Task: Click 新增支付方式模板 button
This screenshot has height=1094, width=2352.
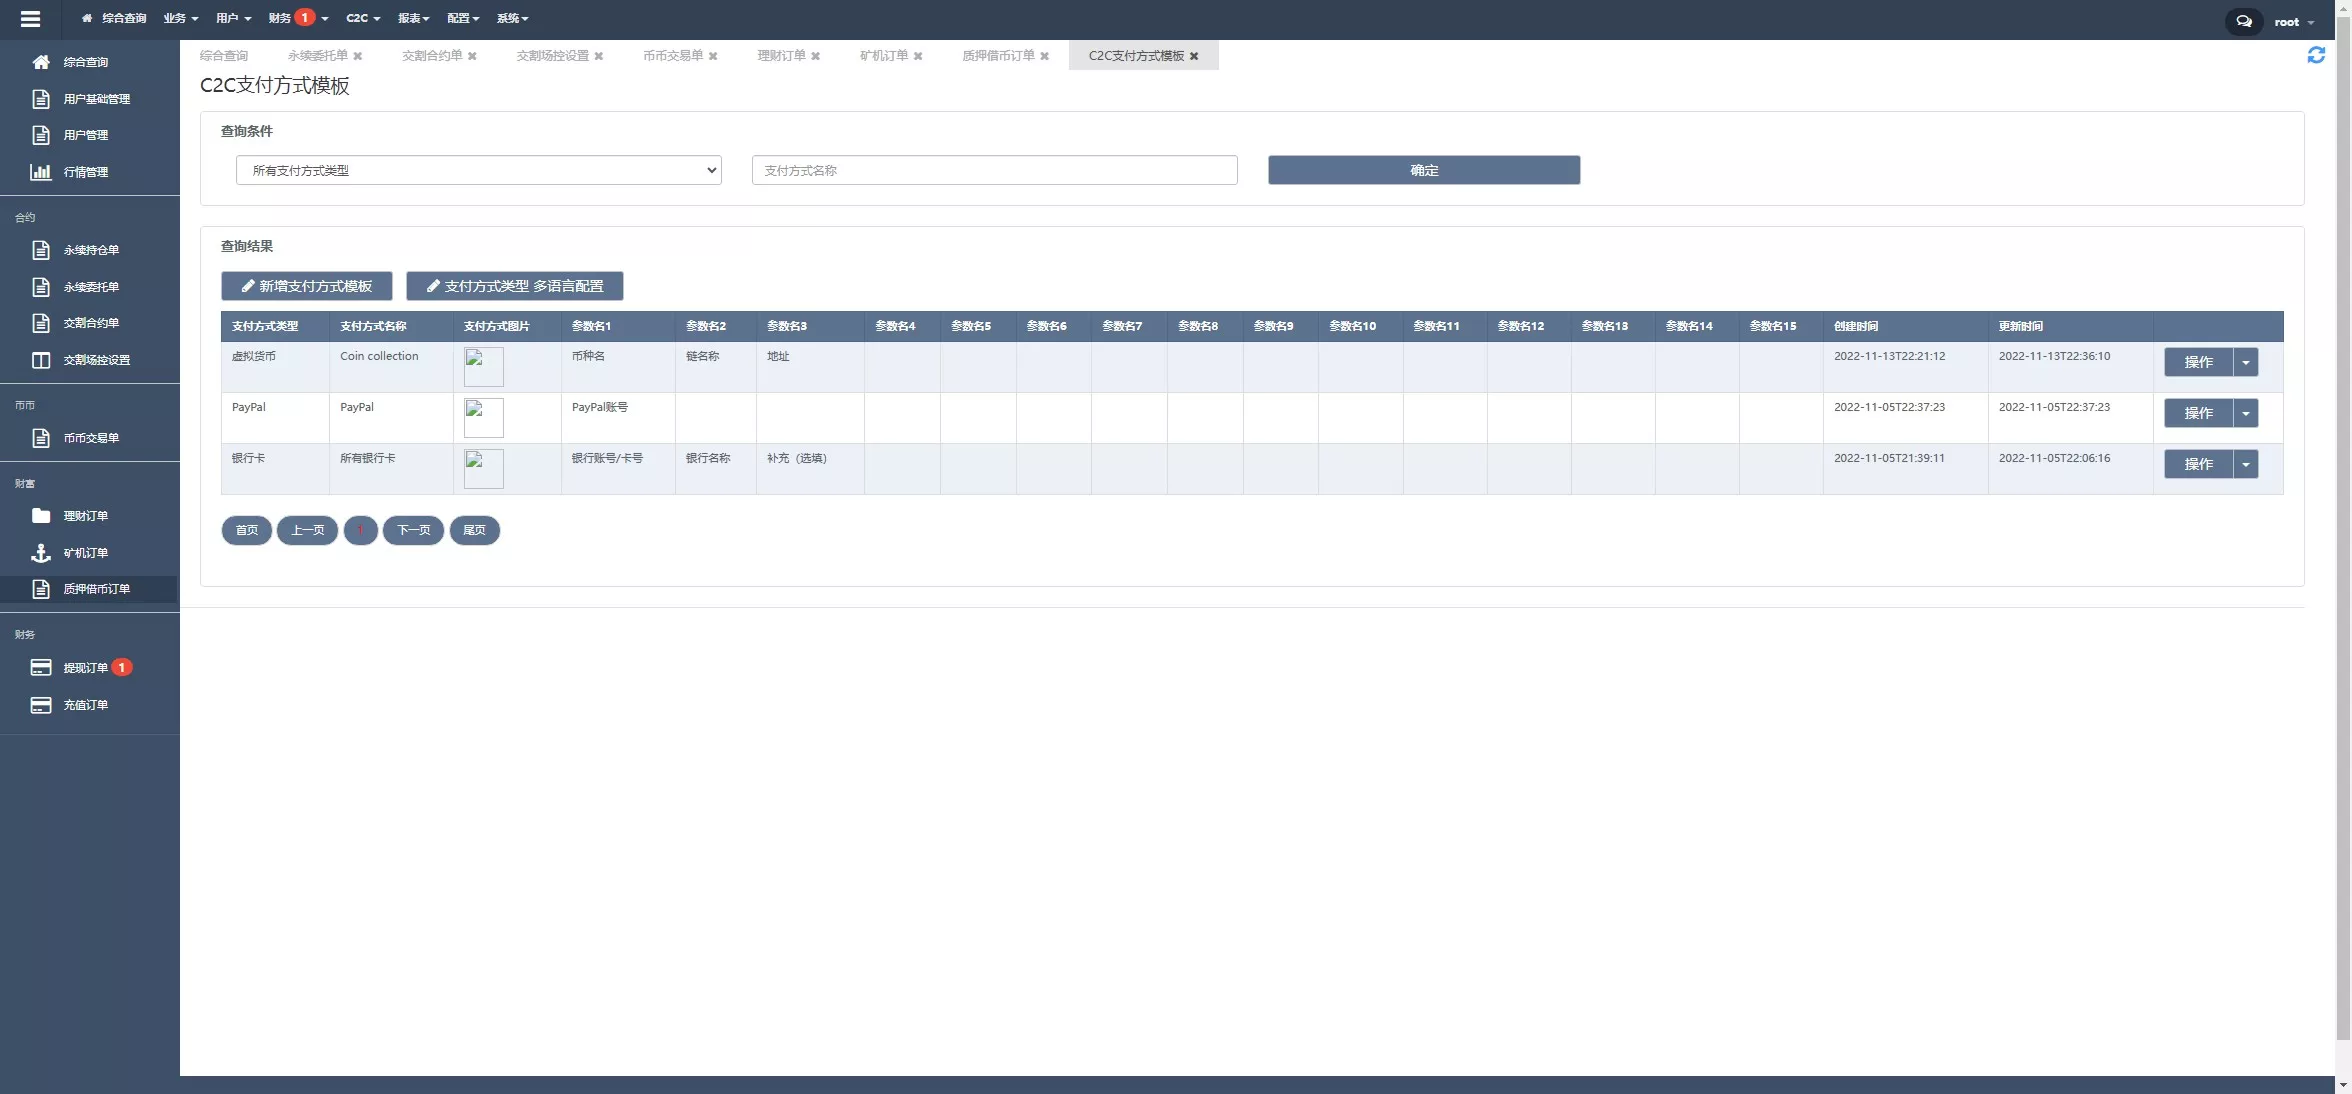Action: (x=306, y=286)
